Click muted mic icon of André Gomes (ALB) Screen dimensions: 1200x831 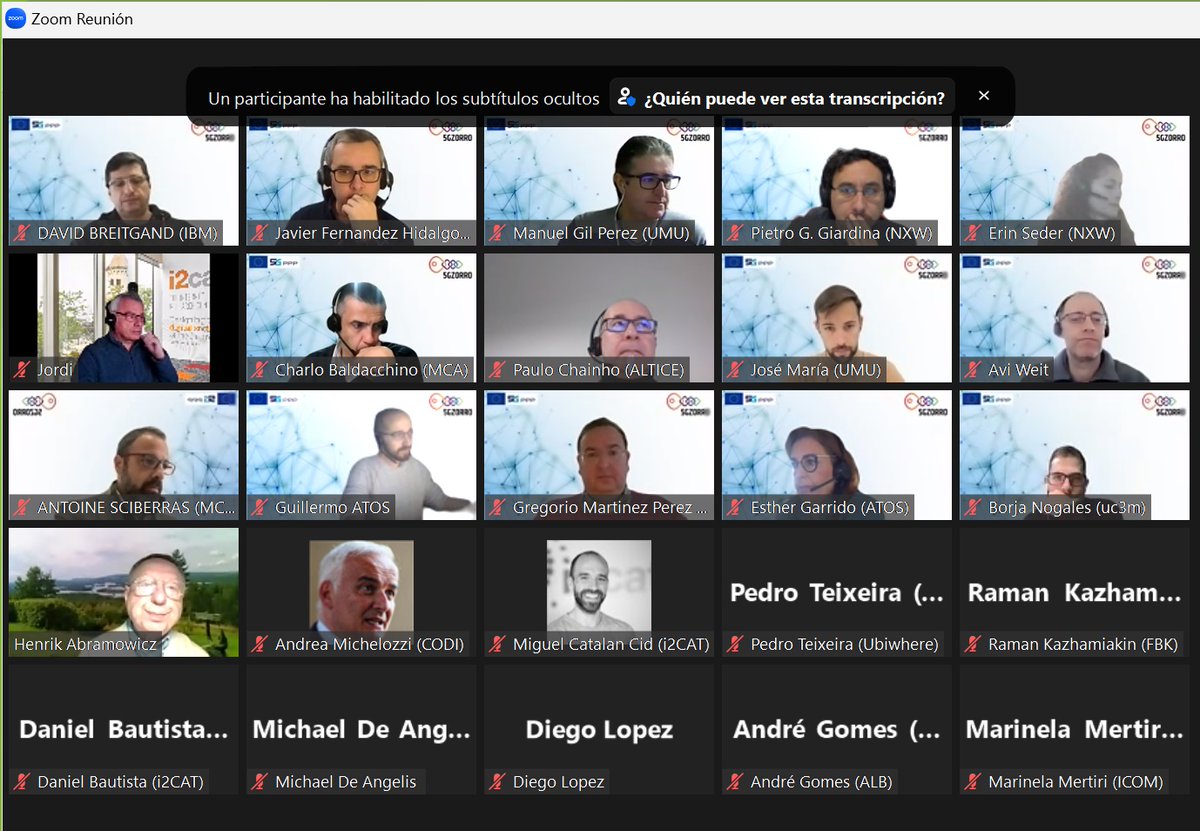pos(736,782)
